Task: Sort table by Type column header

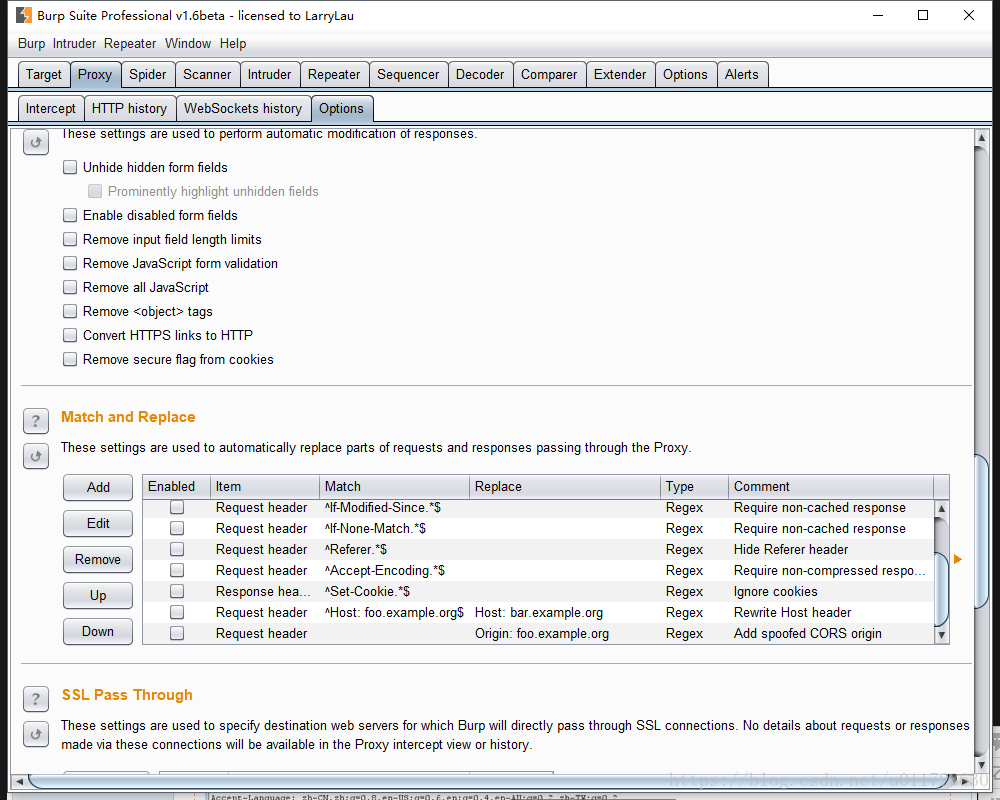Action: pos(695,486)
